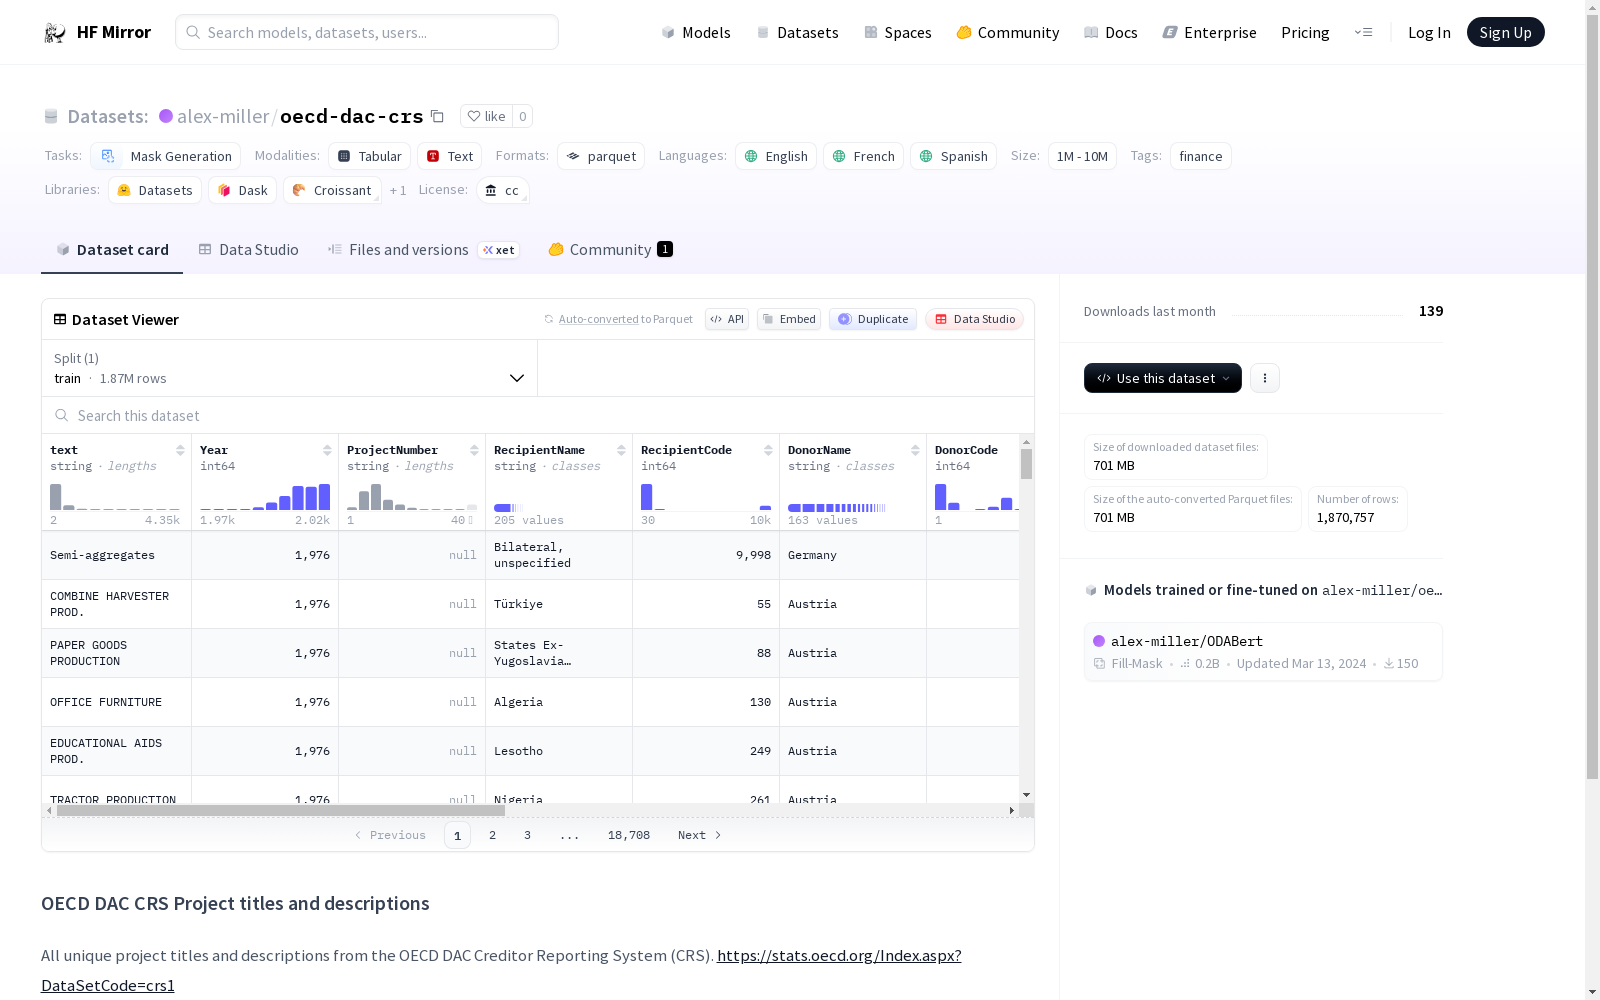Click the Duplicate button
Screen dimensions: 1600x1000
873,319
